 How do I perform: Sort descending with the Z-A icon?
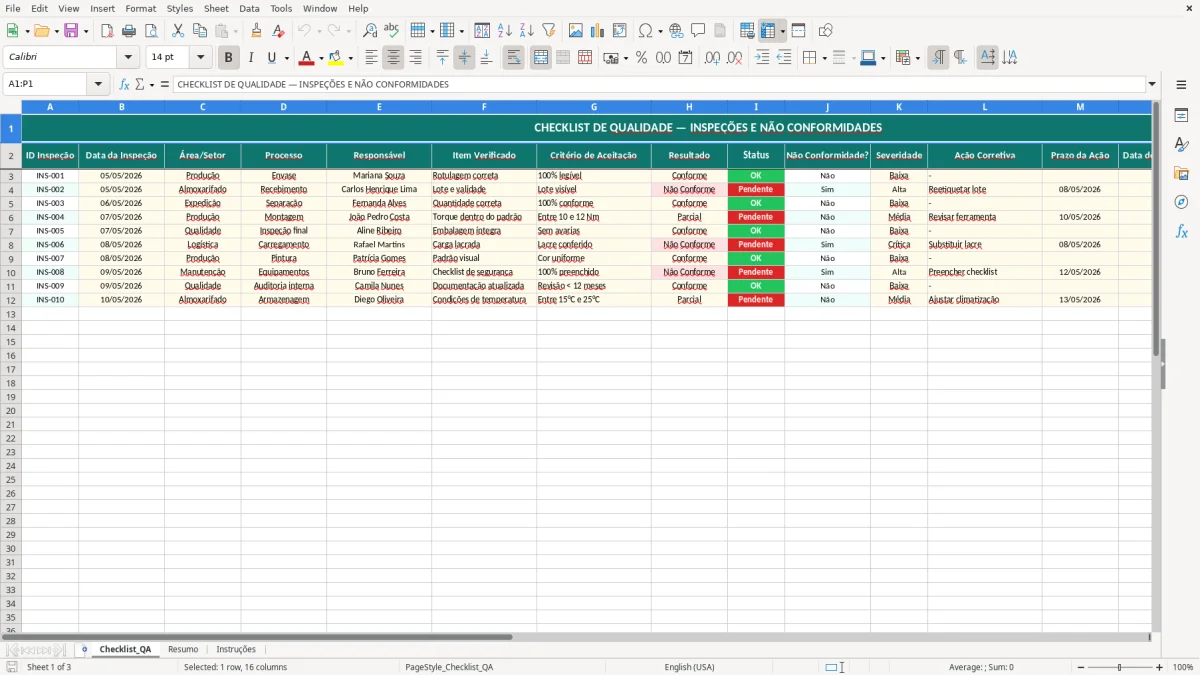tap(526, 31)
